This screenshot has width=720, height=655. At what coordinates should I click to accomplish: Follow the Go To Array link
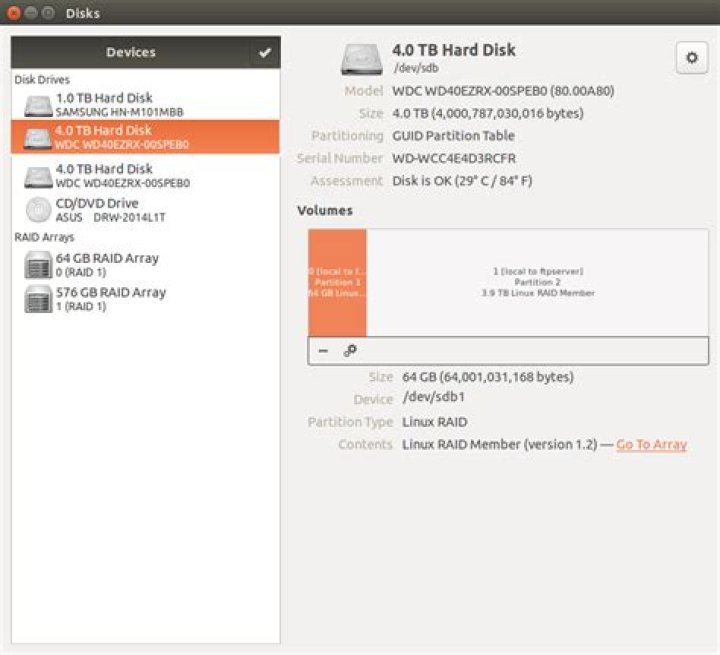651,444
